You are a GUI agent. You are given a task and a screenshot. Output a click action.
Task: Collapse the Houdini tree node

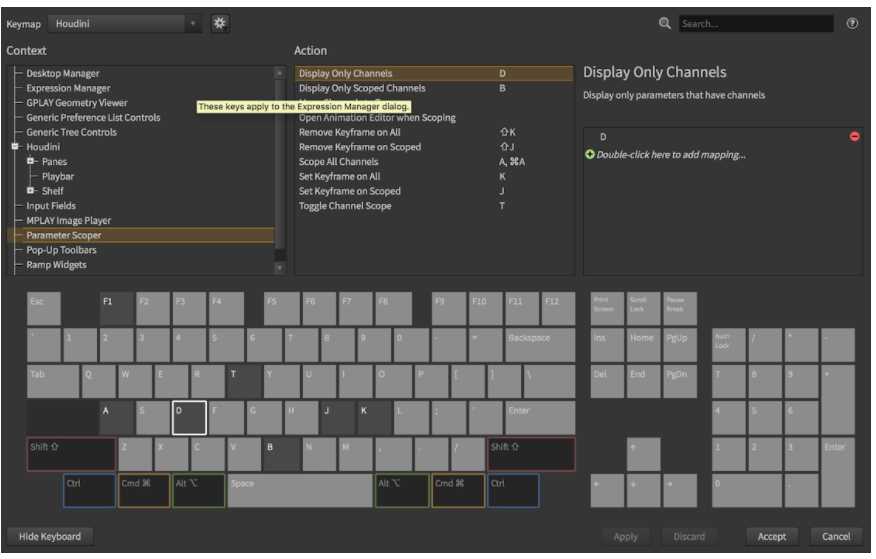15,146
